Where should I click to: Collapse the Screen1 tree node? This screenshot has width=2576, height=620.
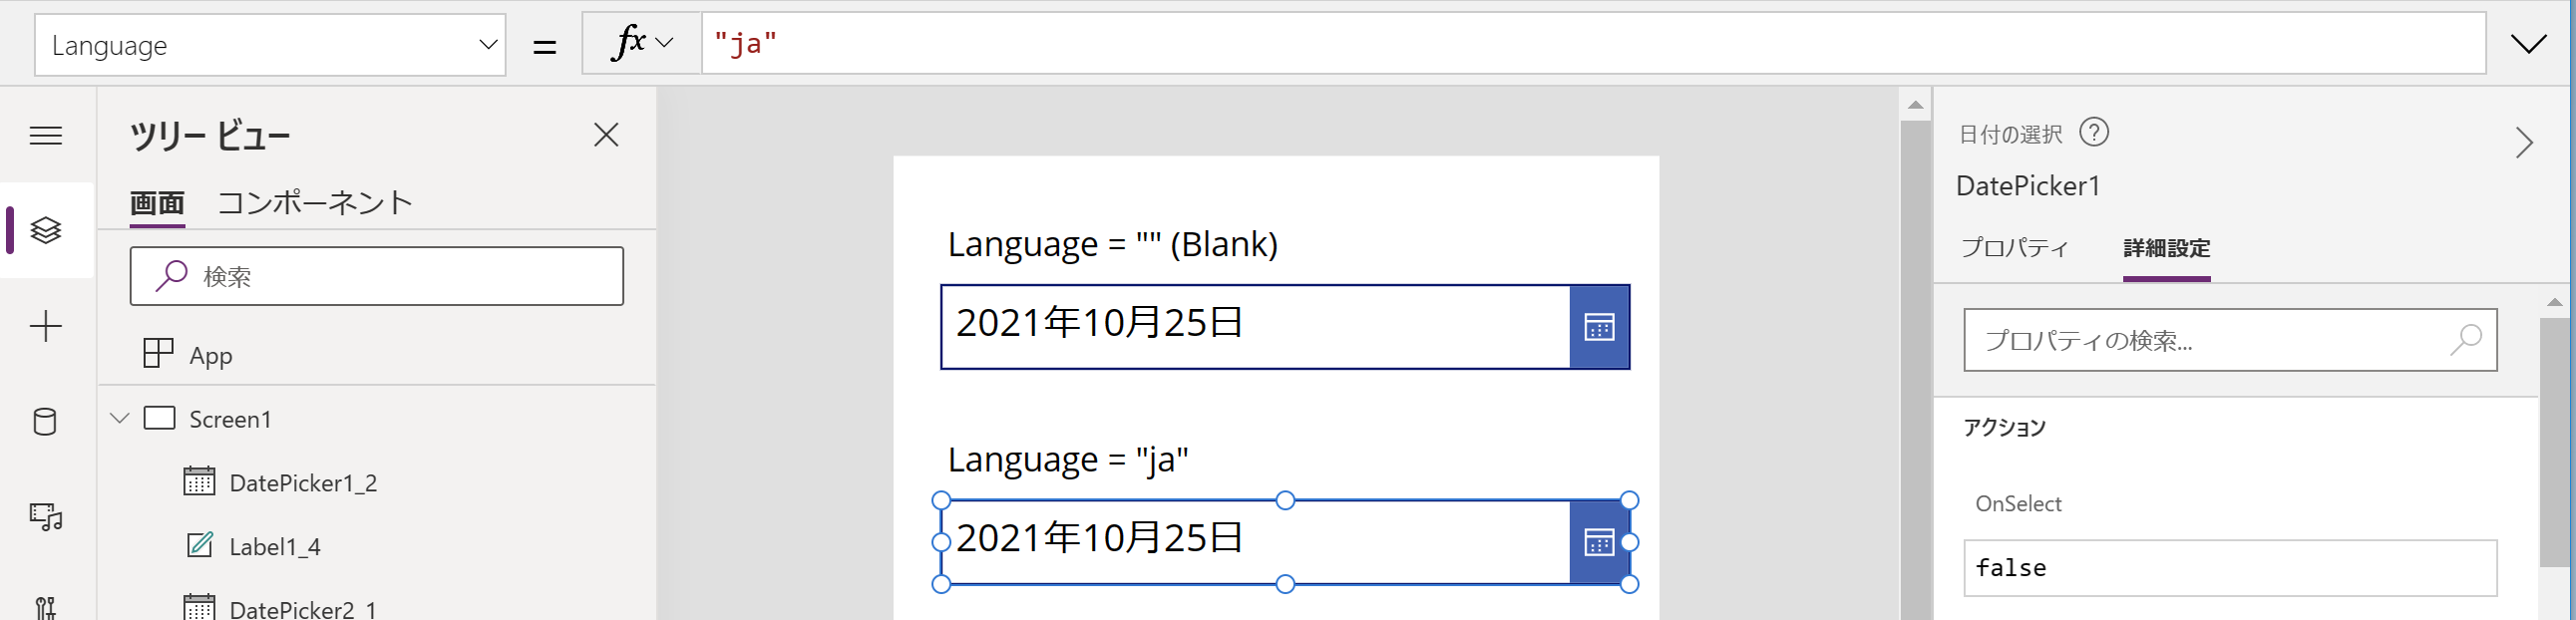click(122, 418)
